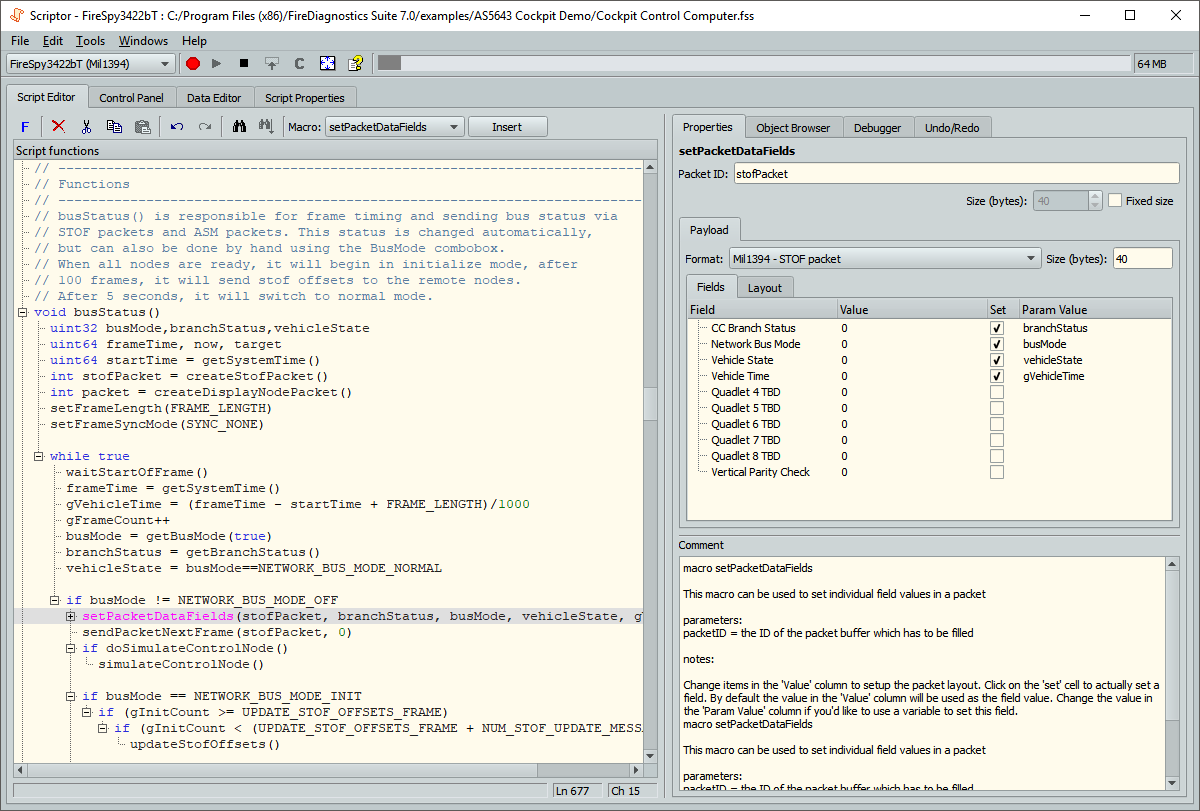Screen dimensions: 1200x811
Task: Open the yellow help question-mark icon
Action: [355, 63]
